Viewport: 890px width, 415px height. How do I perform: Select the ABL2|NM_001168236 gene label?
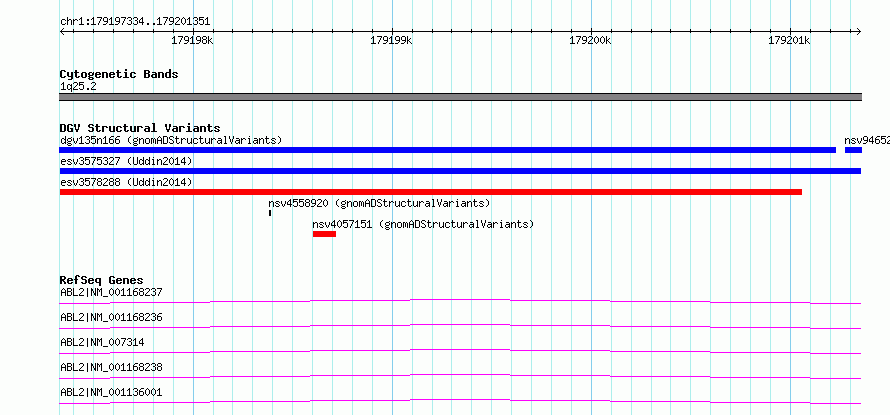tap(111, 317)
